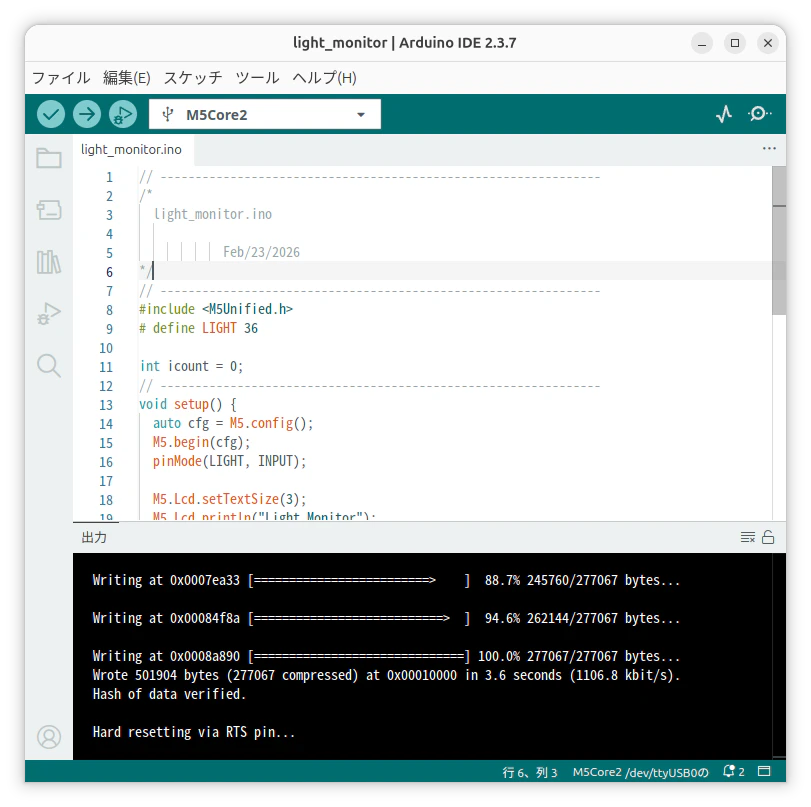Click the M5.Lcd.setTextSize(3); line
The width and height of the screenshot is (811, 807).
point(229,499)
